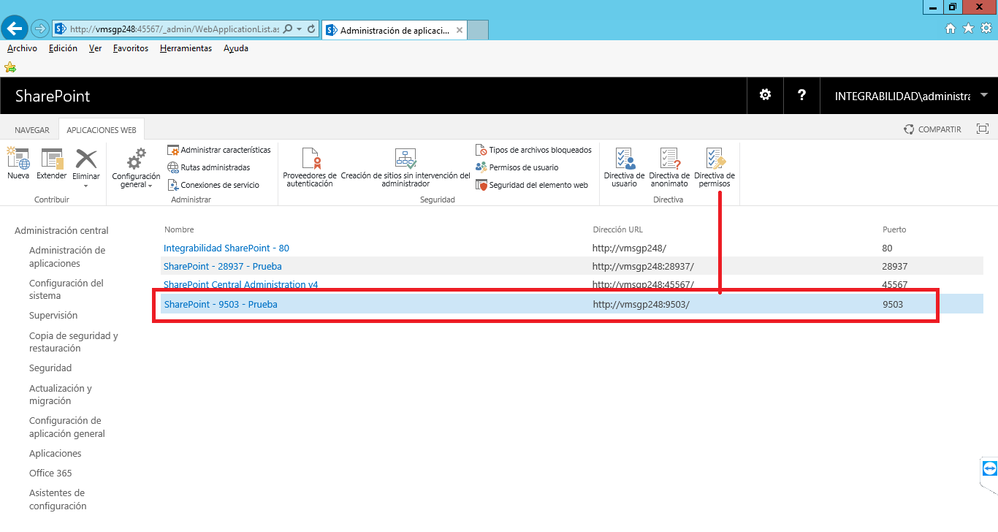998x532 pixels.
Task: Open Seguridad del elemento web
Action: [x=531, y=185]
